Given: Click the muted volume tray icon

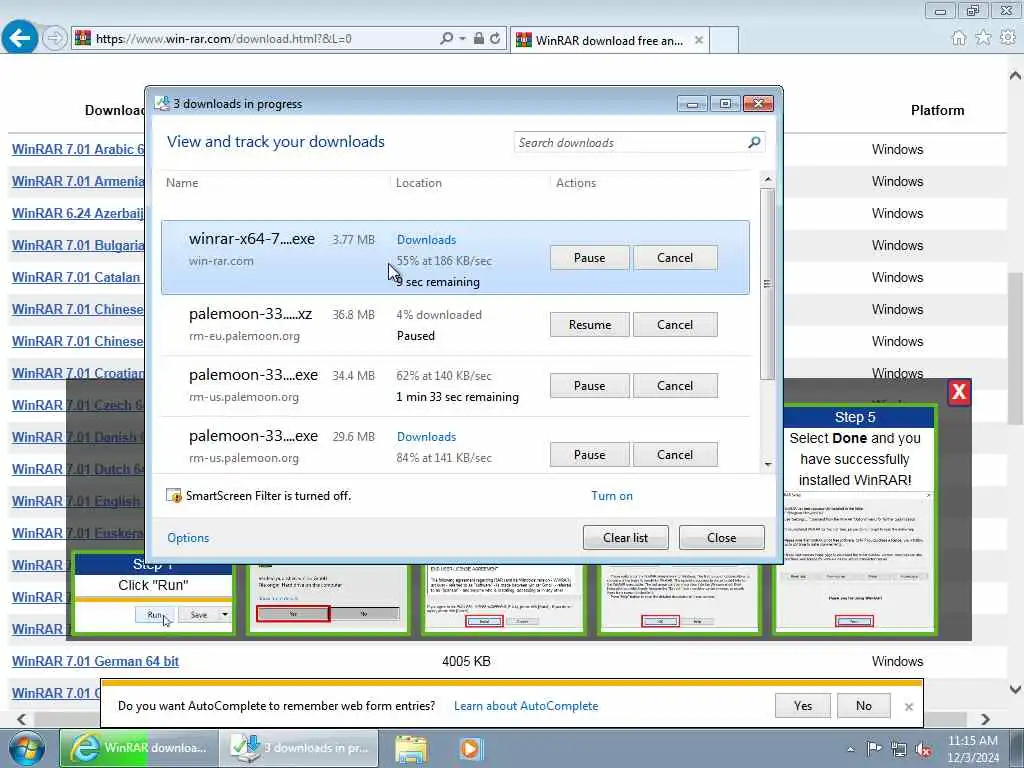Looking at the screenshot, I should 923,750.
